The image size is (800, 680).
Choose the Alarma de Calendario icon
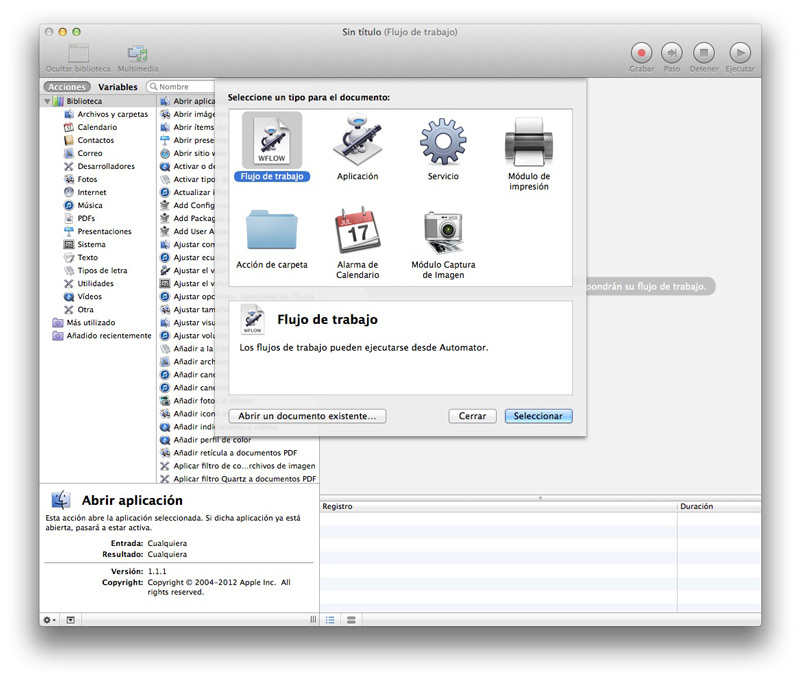357,232
